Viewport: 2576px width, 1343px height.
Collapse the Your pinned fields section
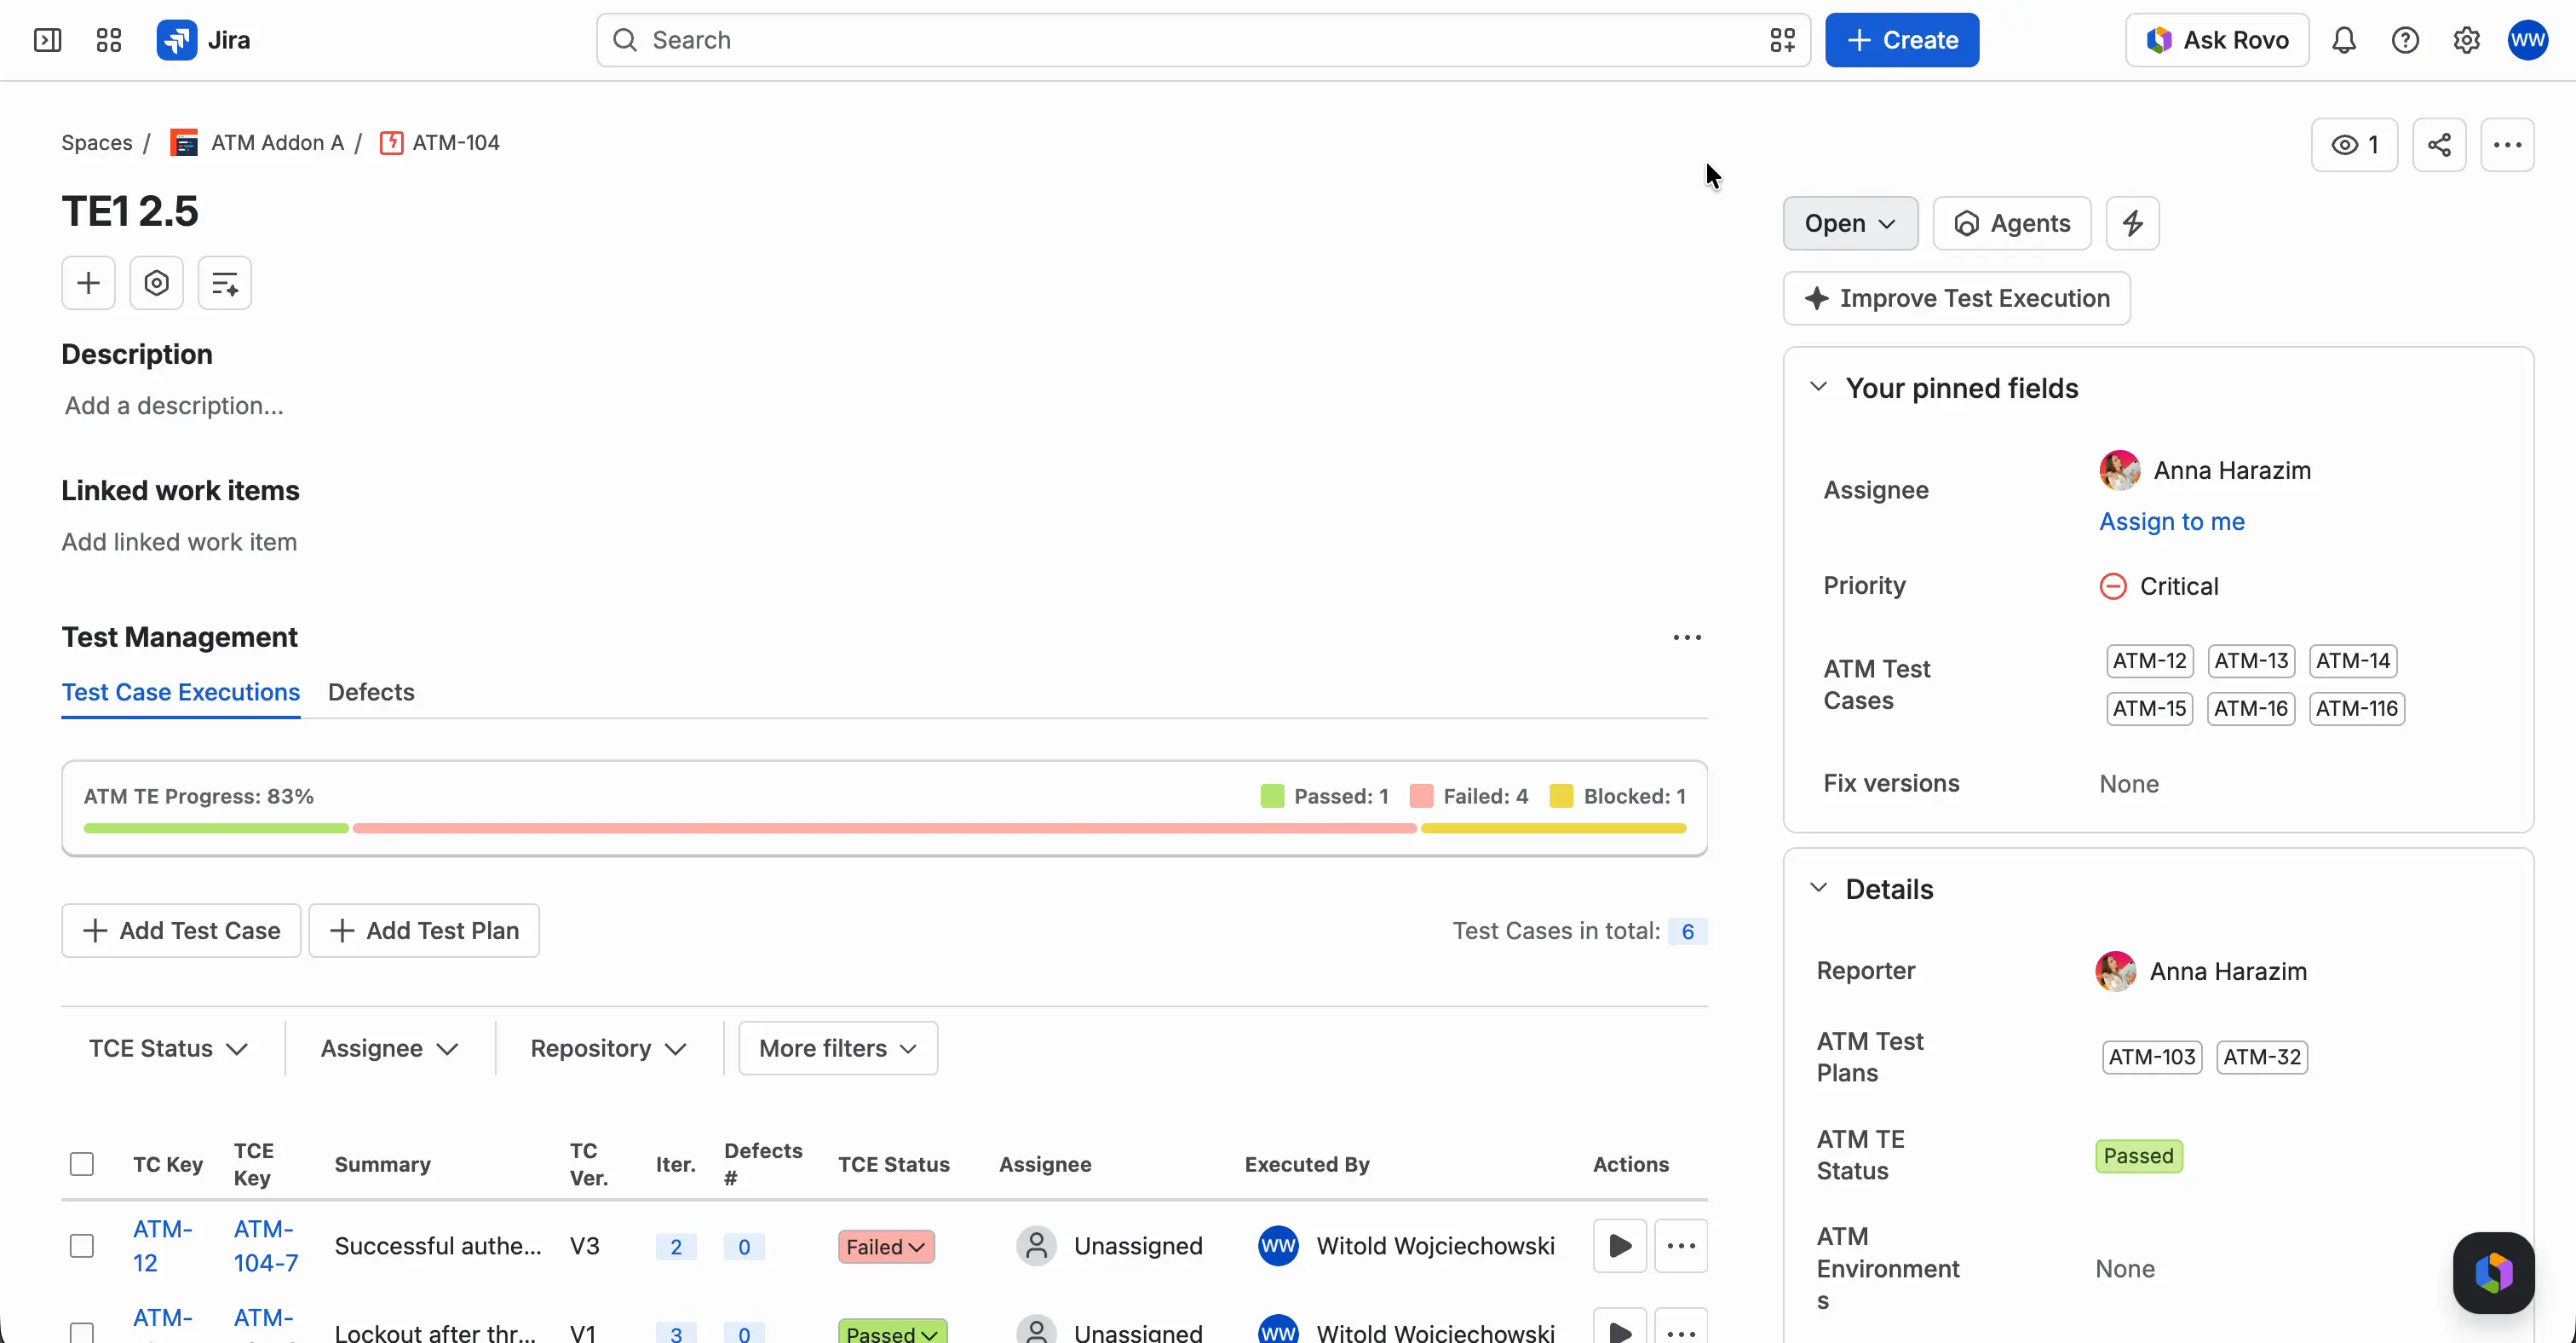1818,387
